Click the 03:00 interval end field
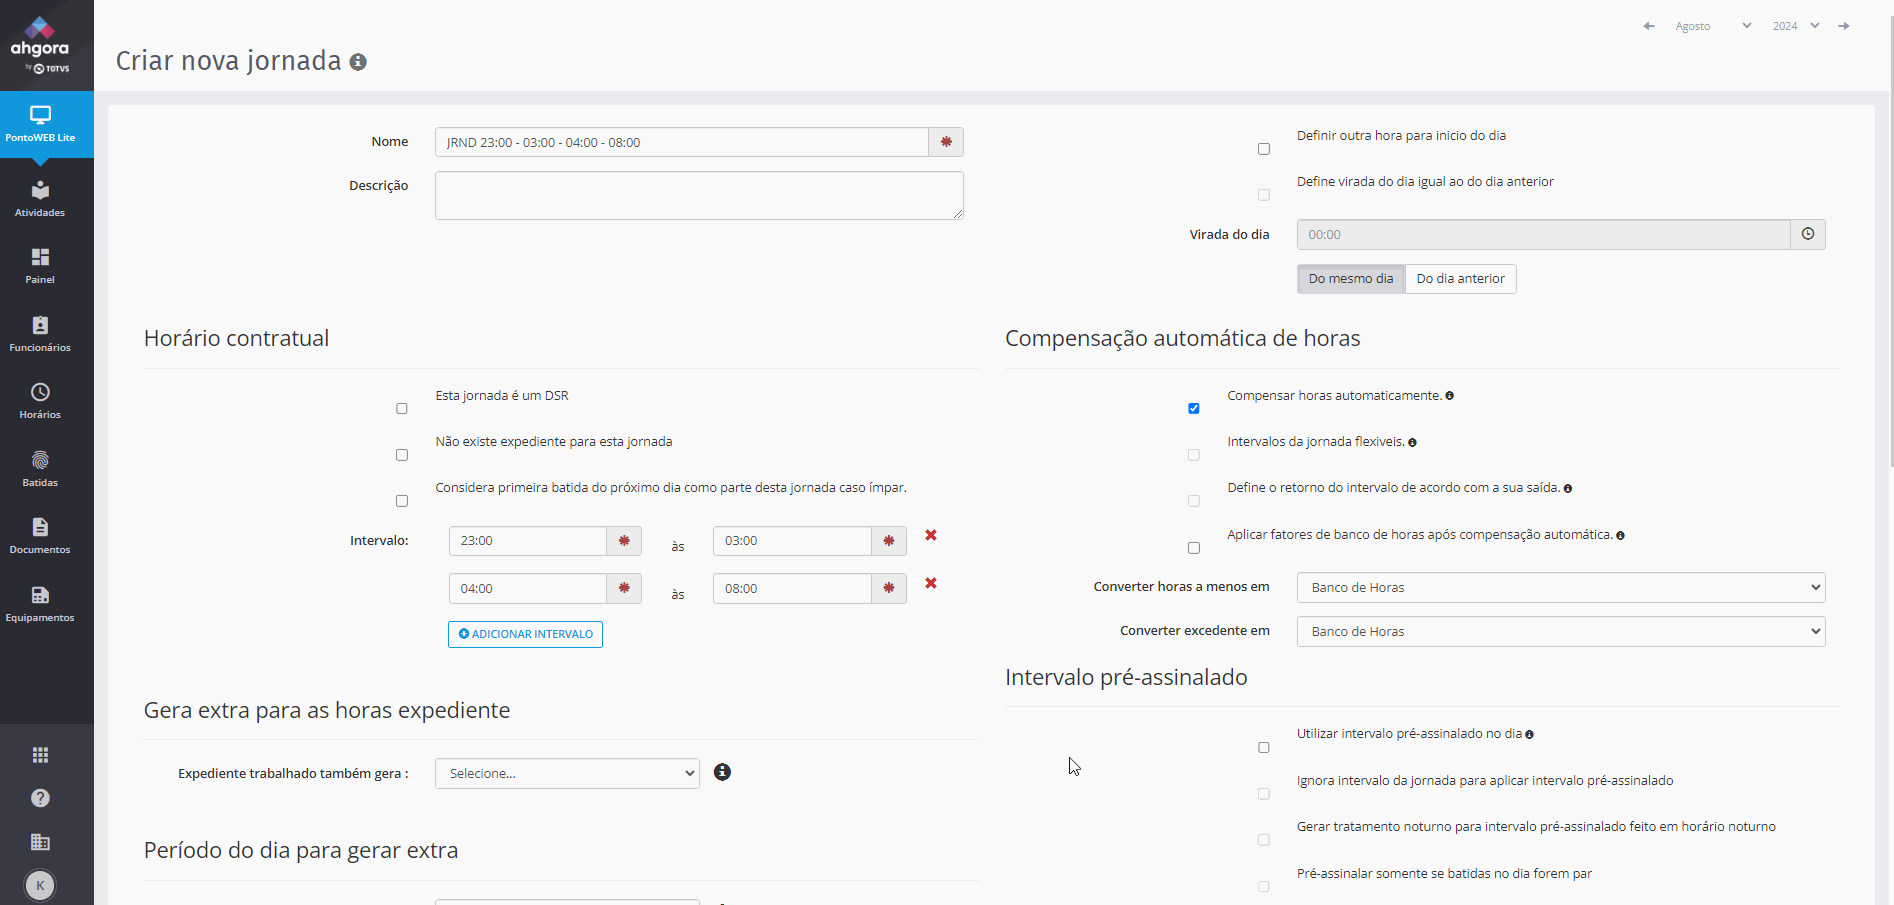Screen dimensions: 1894x905 (792, 541)
